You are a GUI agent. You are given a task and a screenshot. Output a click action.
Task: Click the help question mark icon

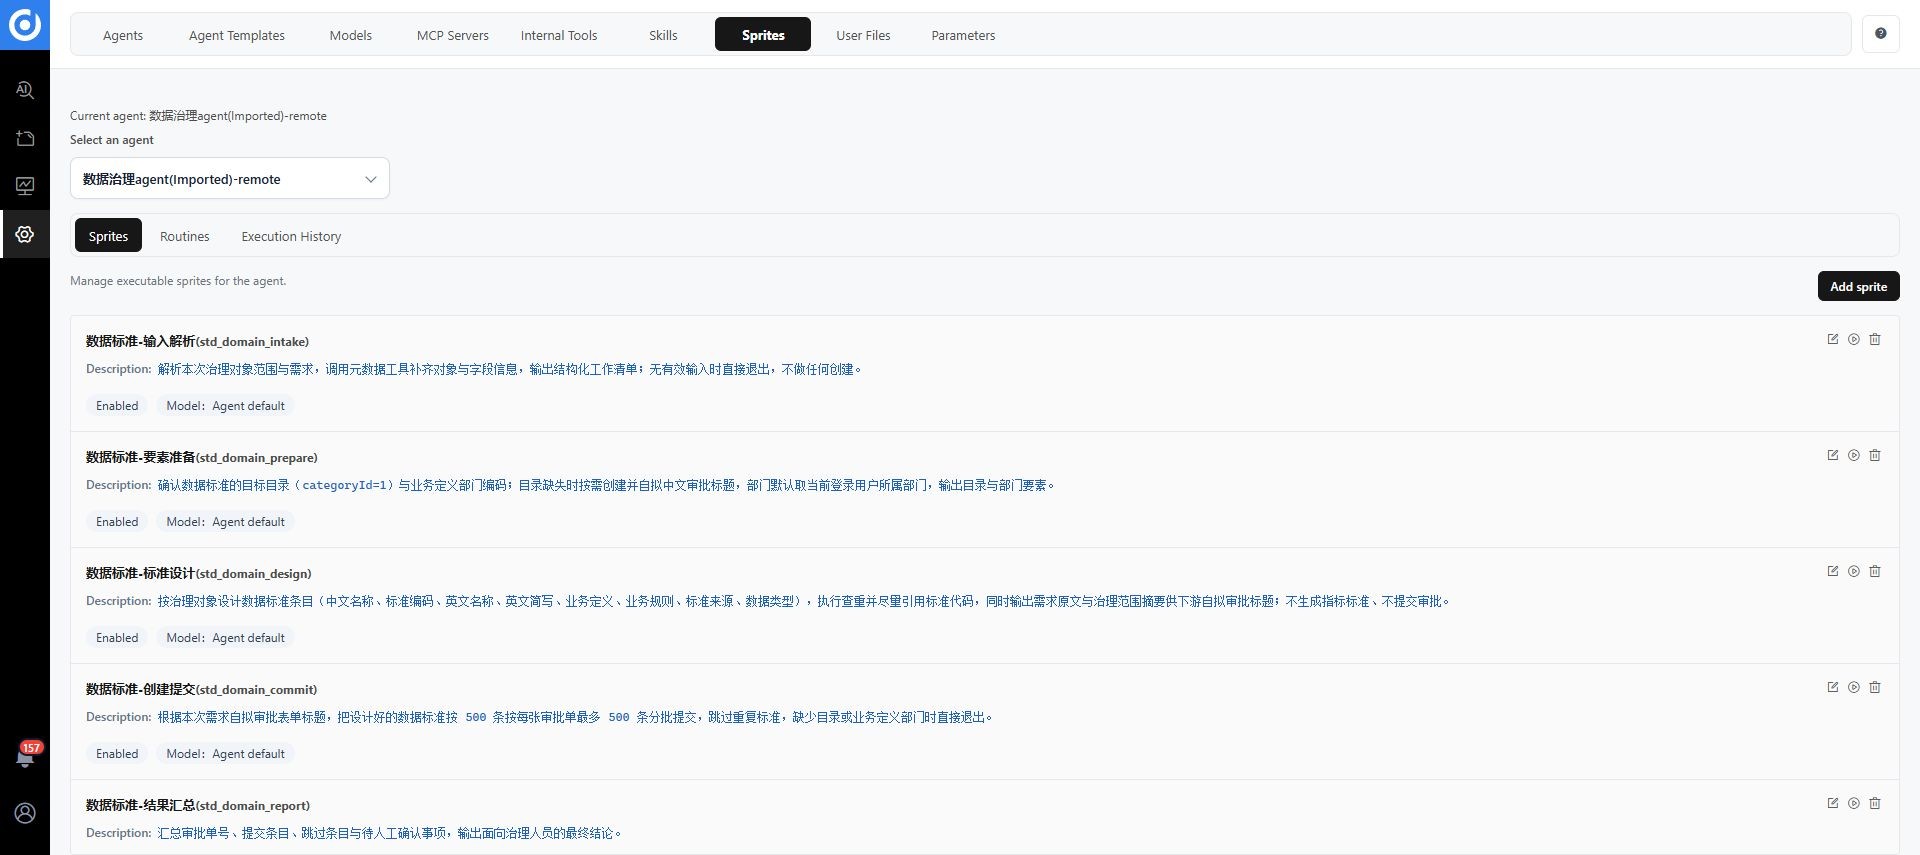point(1880,34)
